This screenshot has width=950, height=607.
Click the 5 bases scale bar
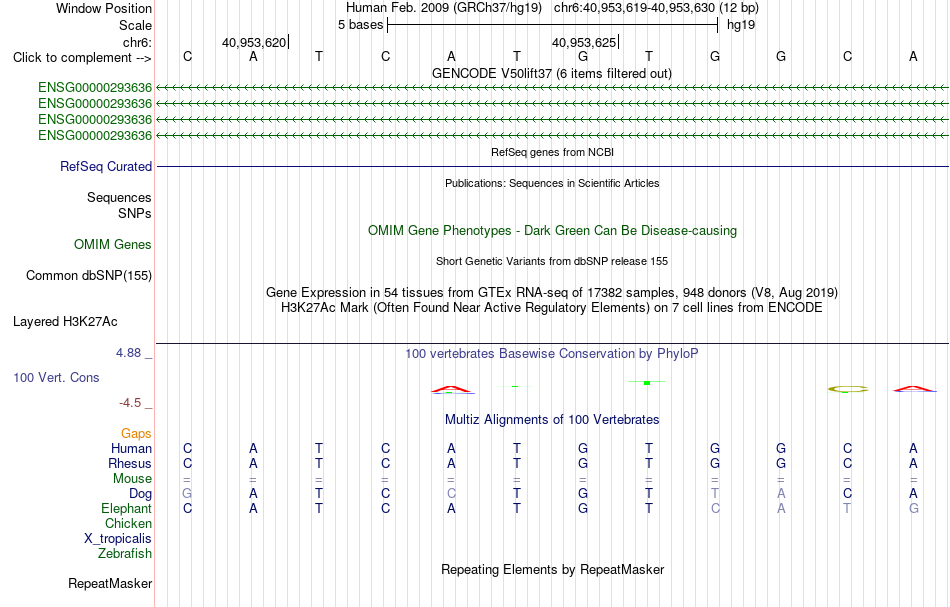[x=553, y=25]
